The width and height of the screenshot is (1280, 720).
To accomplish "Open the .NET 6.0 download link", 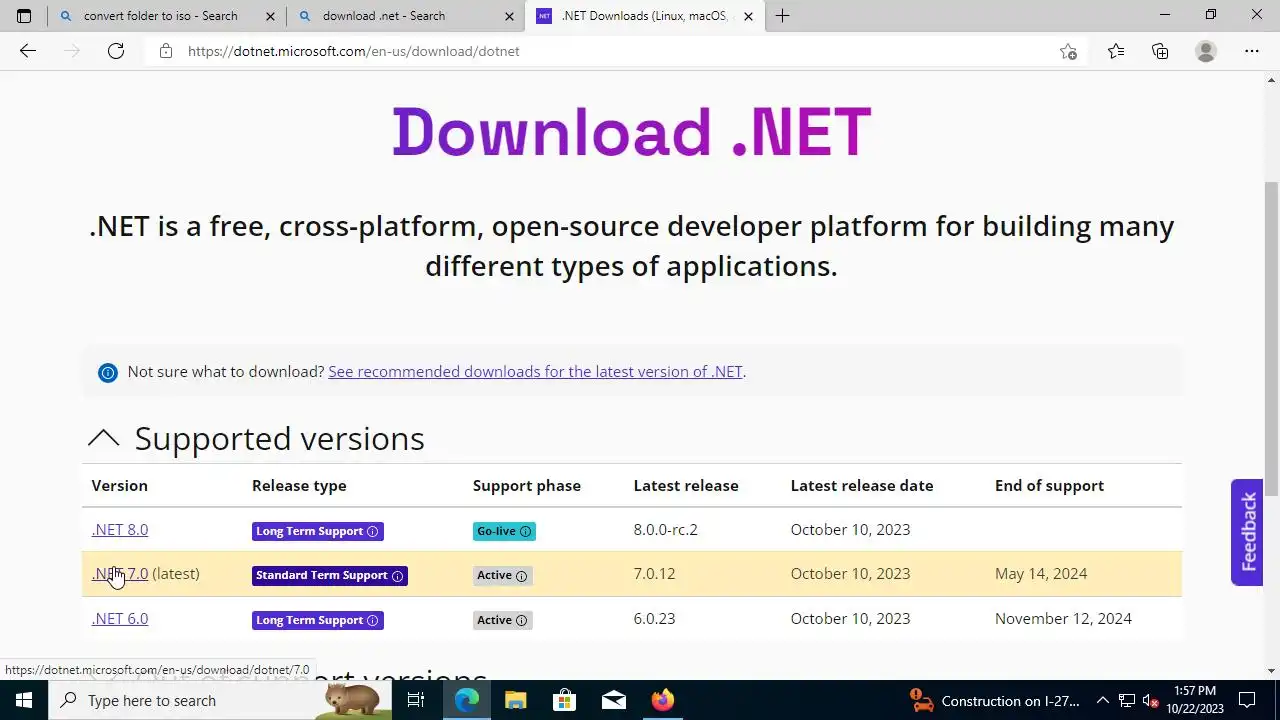I will [x=120, y=619].
